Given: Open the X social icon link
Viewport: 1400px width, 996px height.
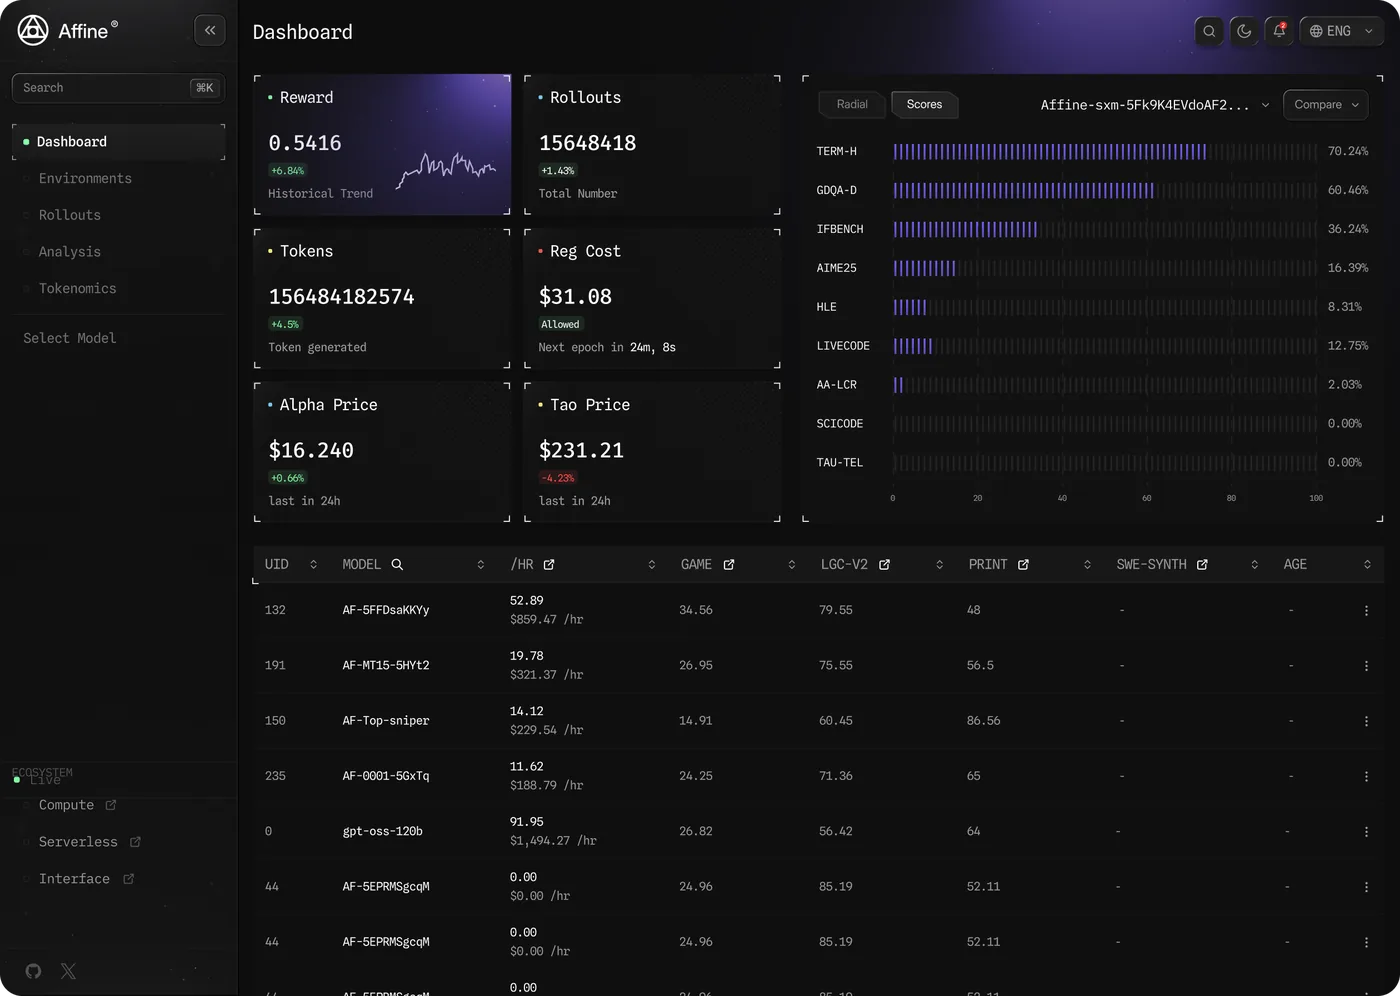Looking at the screenshot, I should click(68, 971).
